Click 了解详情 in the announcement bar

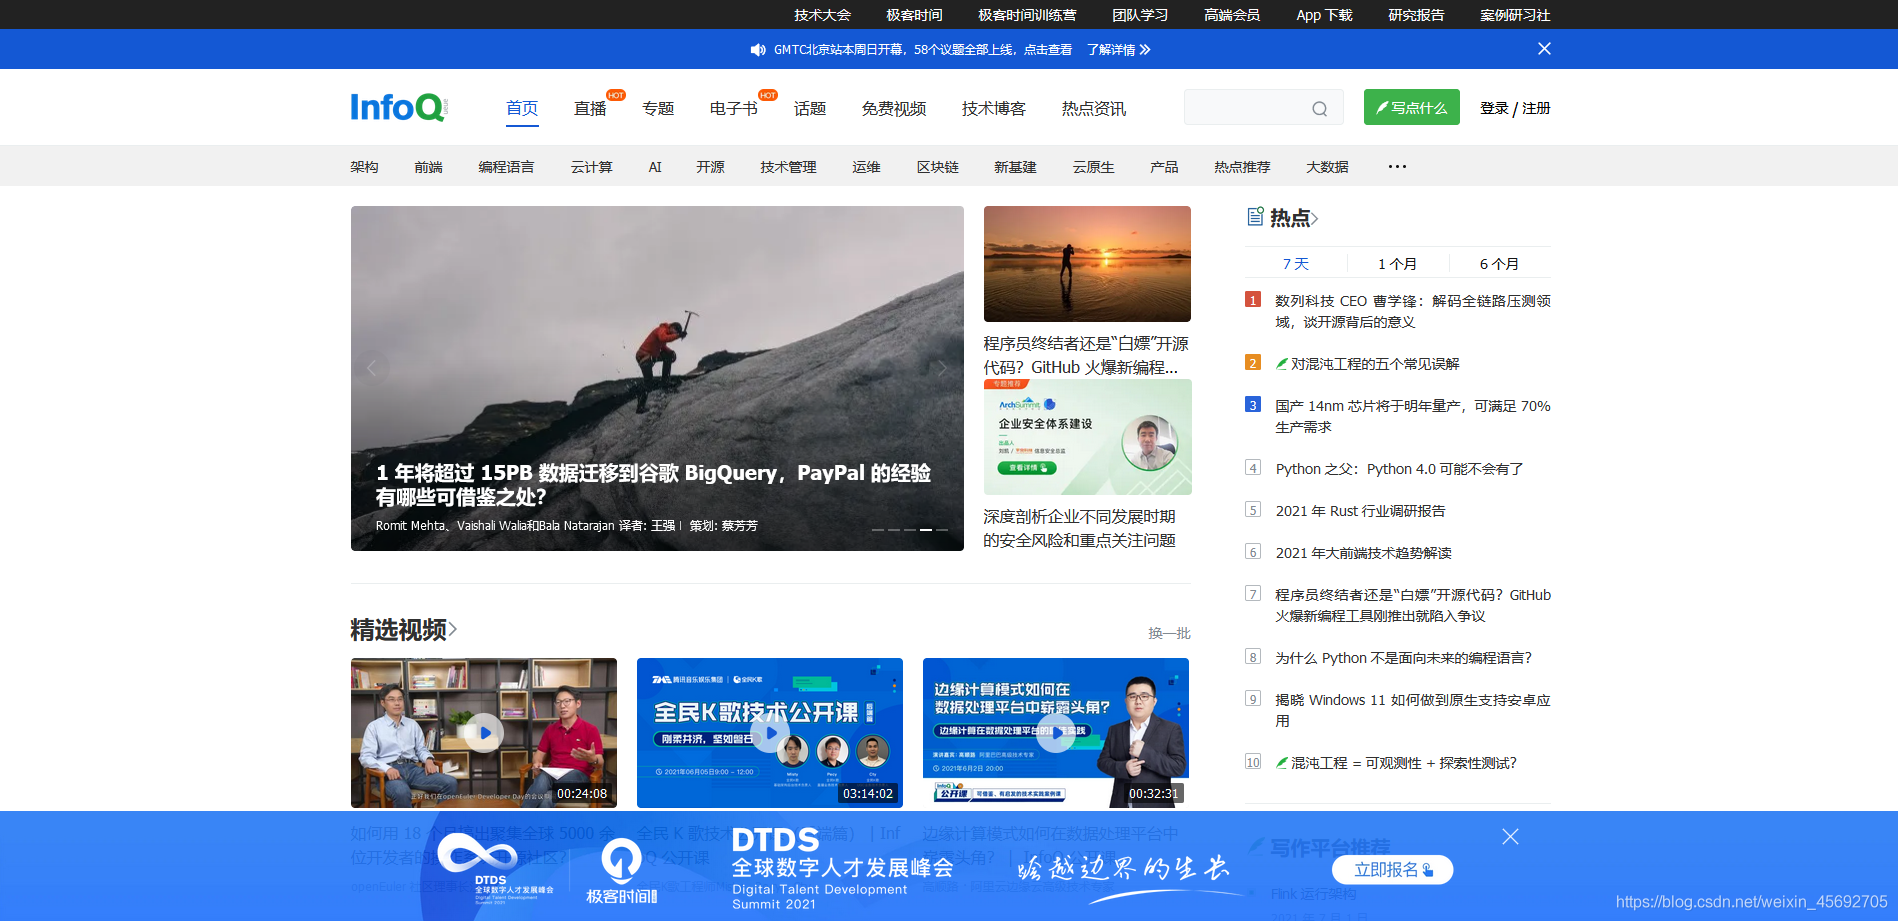[1119, 50]
